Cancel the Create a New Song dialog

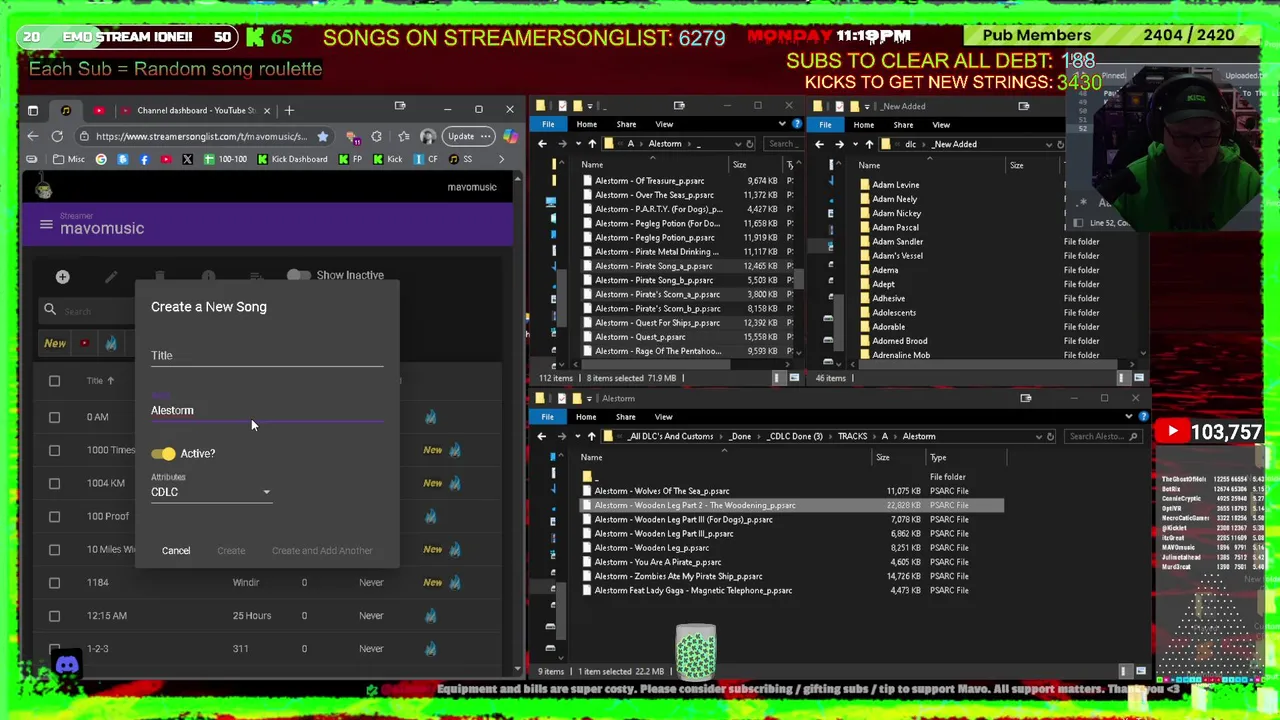pyautogui.click(x=176, y=551)
